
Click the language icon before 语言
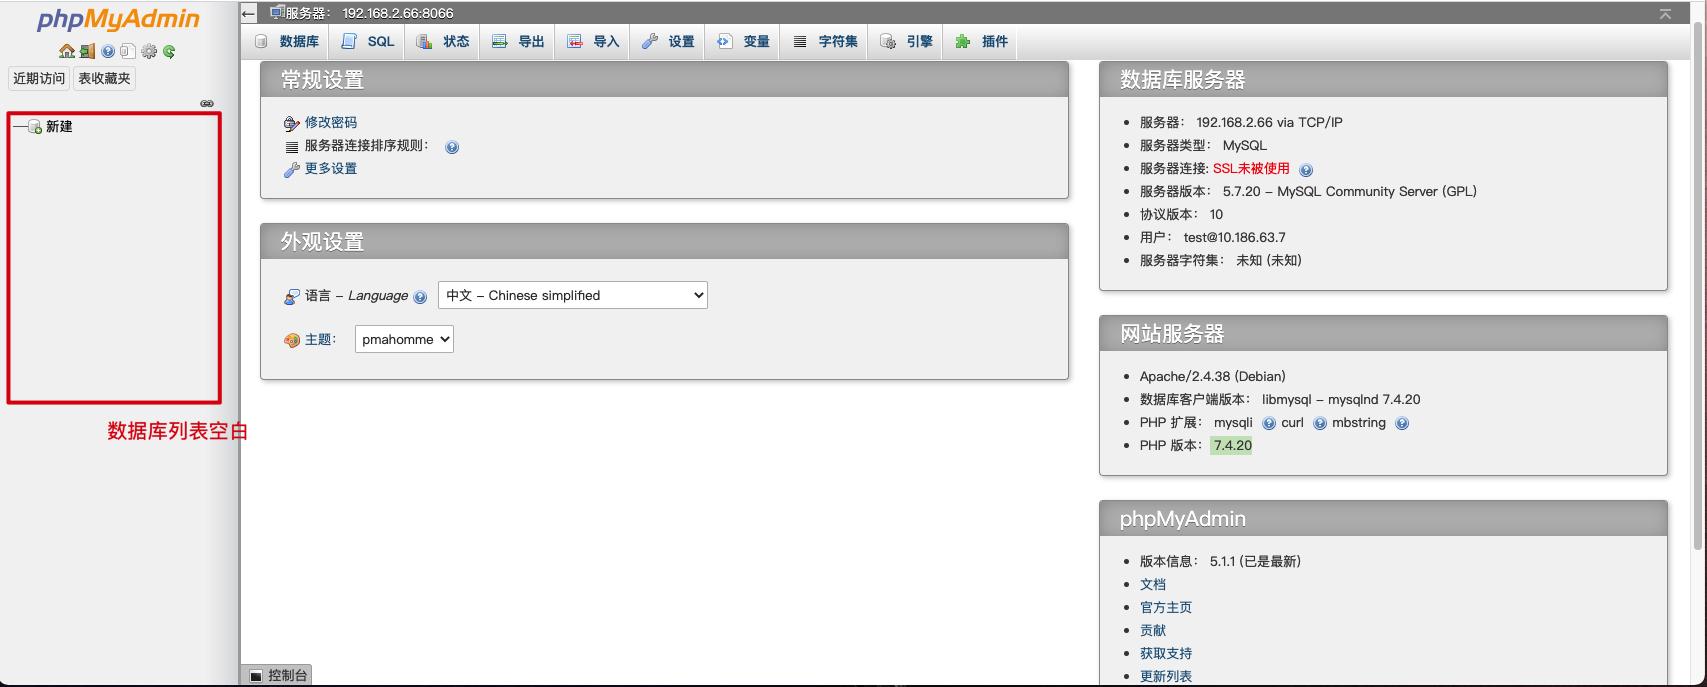click(292, 296)
